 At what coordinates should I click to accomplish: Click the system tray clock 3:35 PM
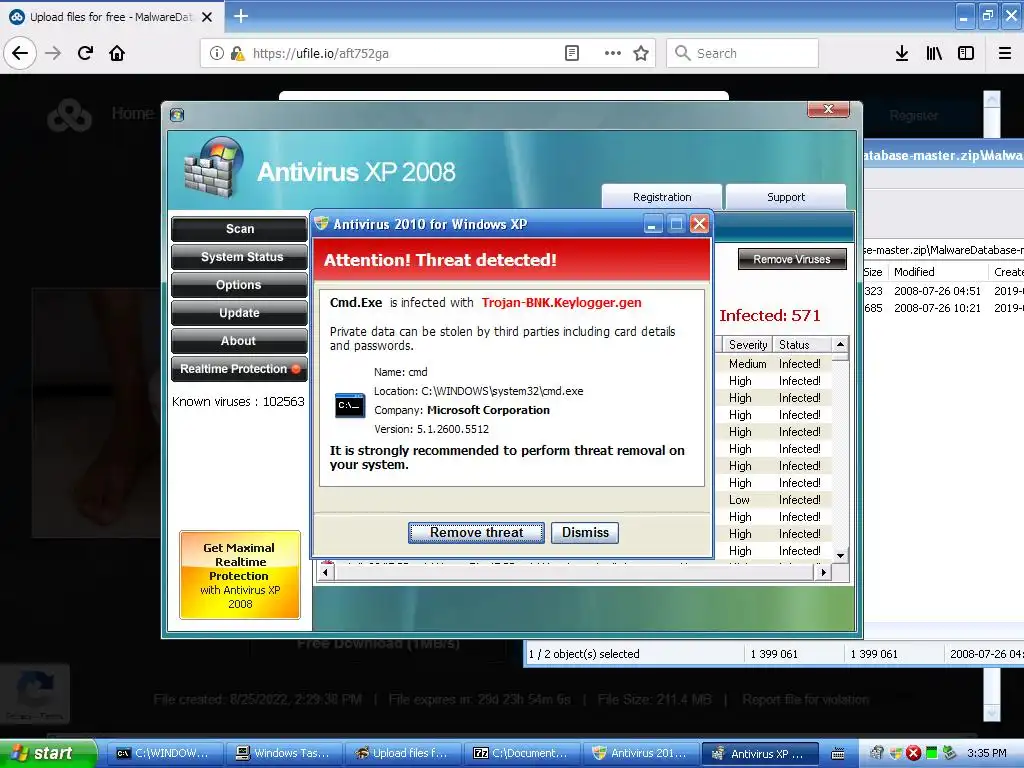click(987, 754)
